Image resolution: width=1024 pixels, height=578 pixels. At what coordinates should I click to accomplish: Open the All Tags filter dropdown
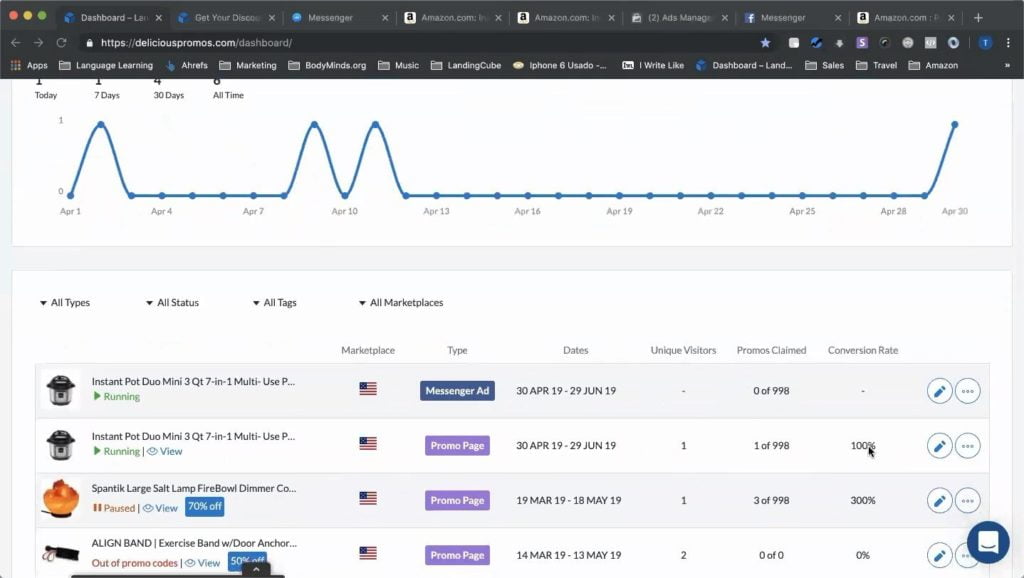pos(274,302)
